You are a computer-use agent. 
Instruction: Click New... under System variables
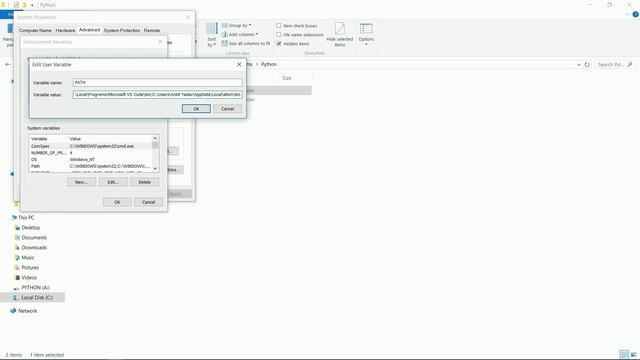pos(81,182)
